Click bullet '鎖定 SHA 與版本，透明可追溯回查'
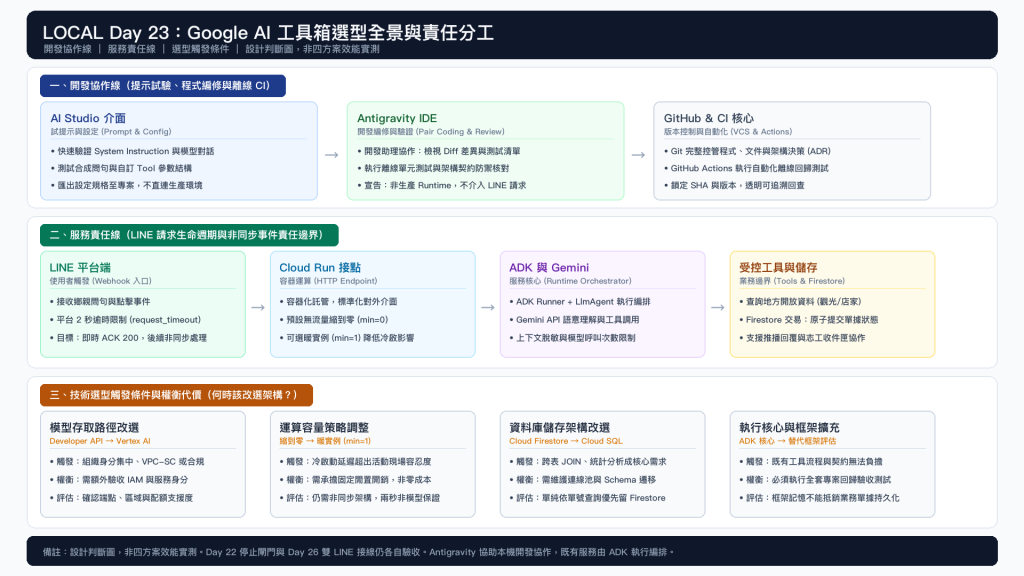 point(735,185)
